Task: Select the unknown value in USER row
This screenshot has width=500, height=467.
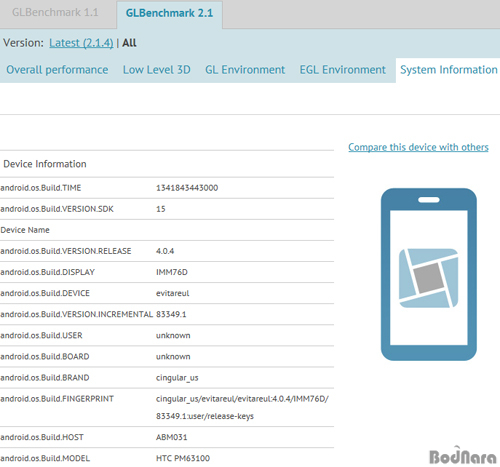Action: tap(173, 335)
